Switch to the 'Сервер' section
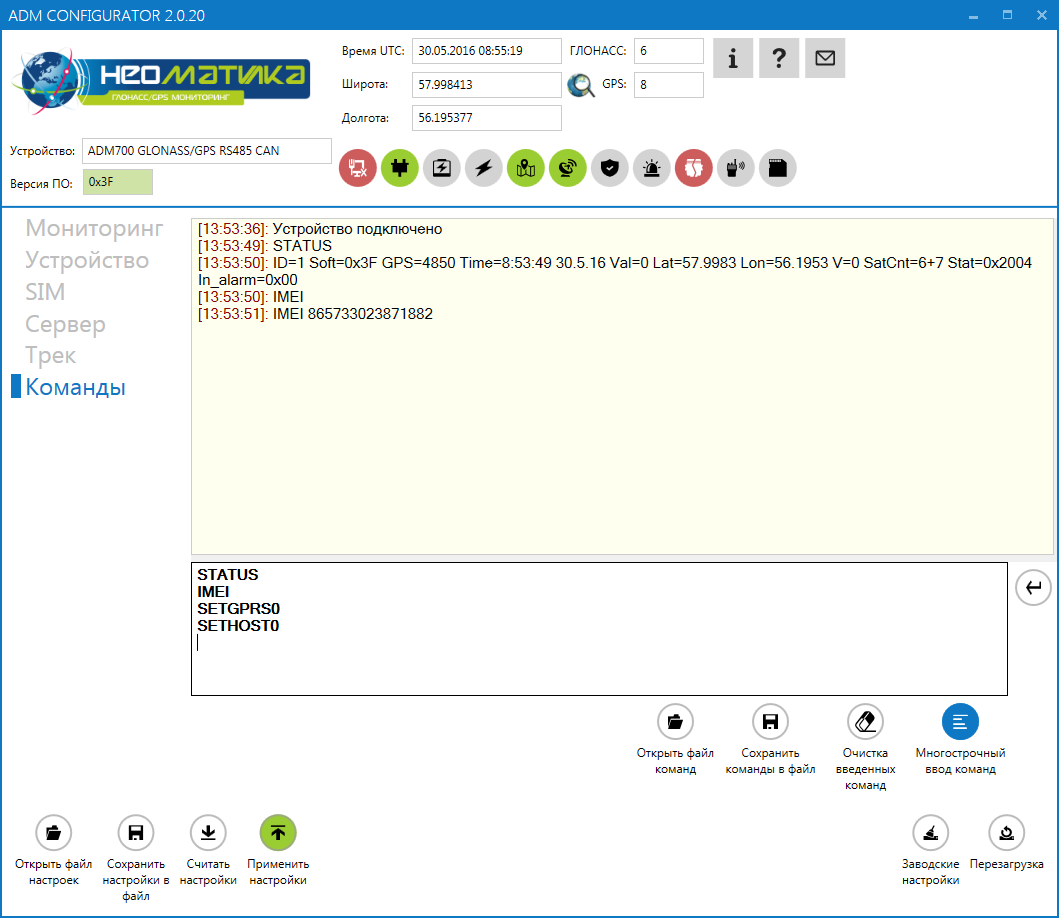 65,324
